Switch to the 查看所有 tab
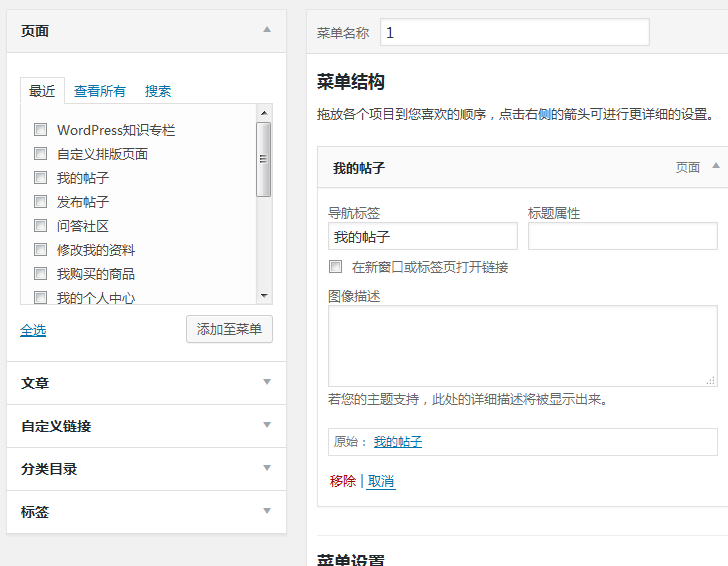Image resolution: width=728 pixels, height=566 pixels. [100, 91]
